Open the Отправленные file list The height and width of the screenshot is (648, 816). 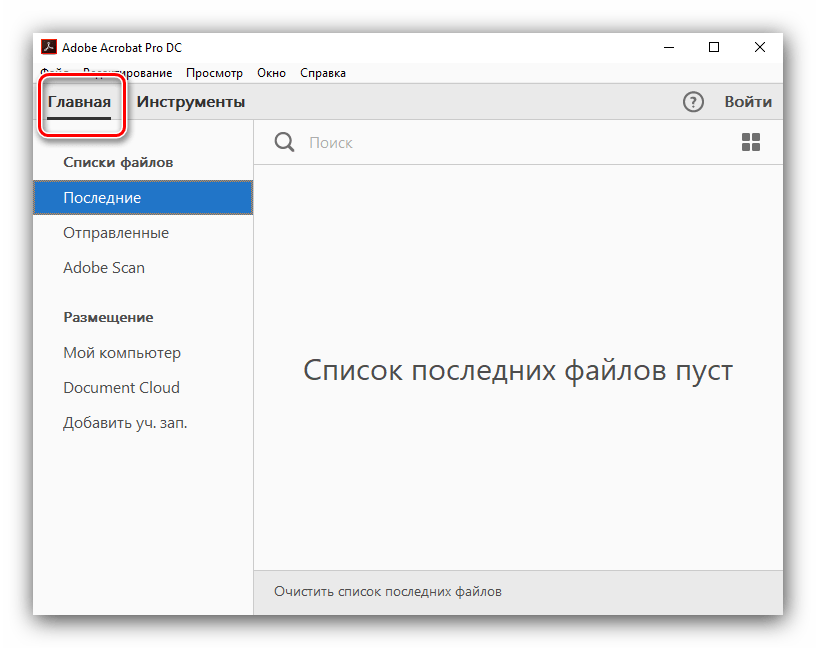(x=116, y=233)
